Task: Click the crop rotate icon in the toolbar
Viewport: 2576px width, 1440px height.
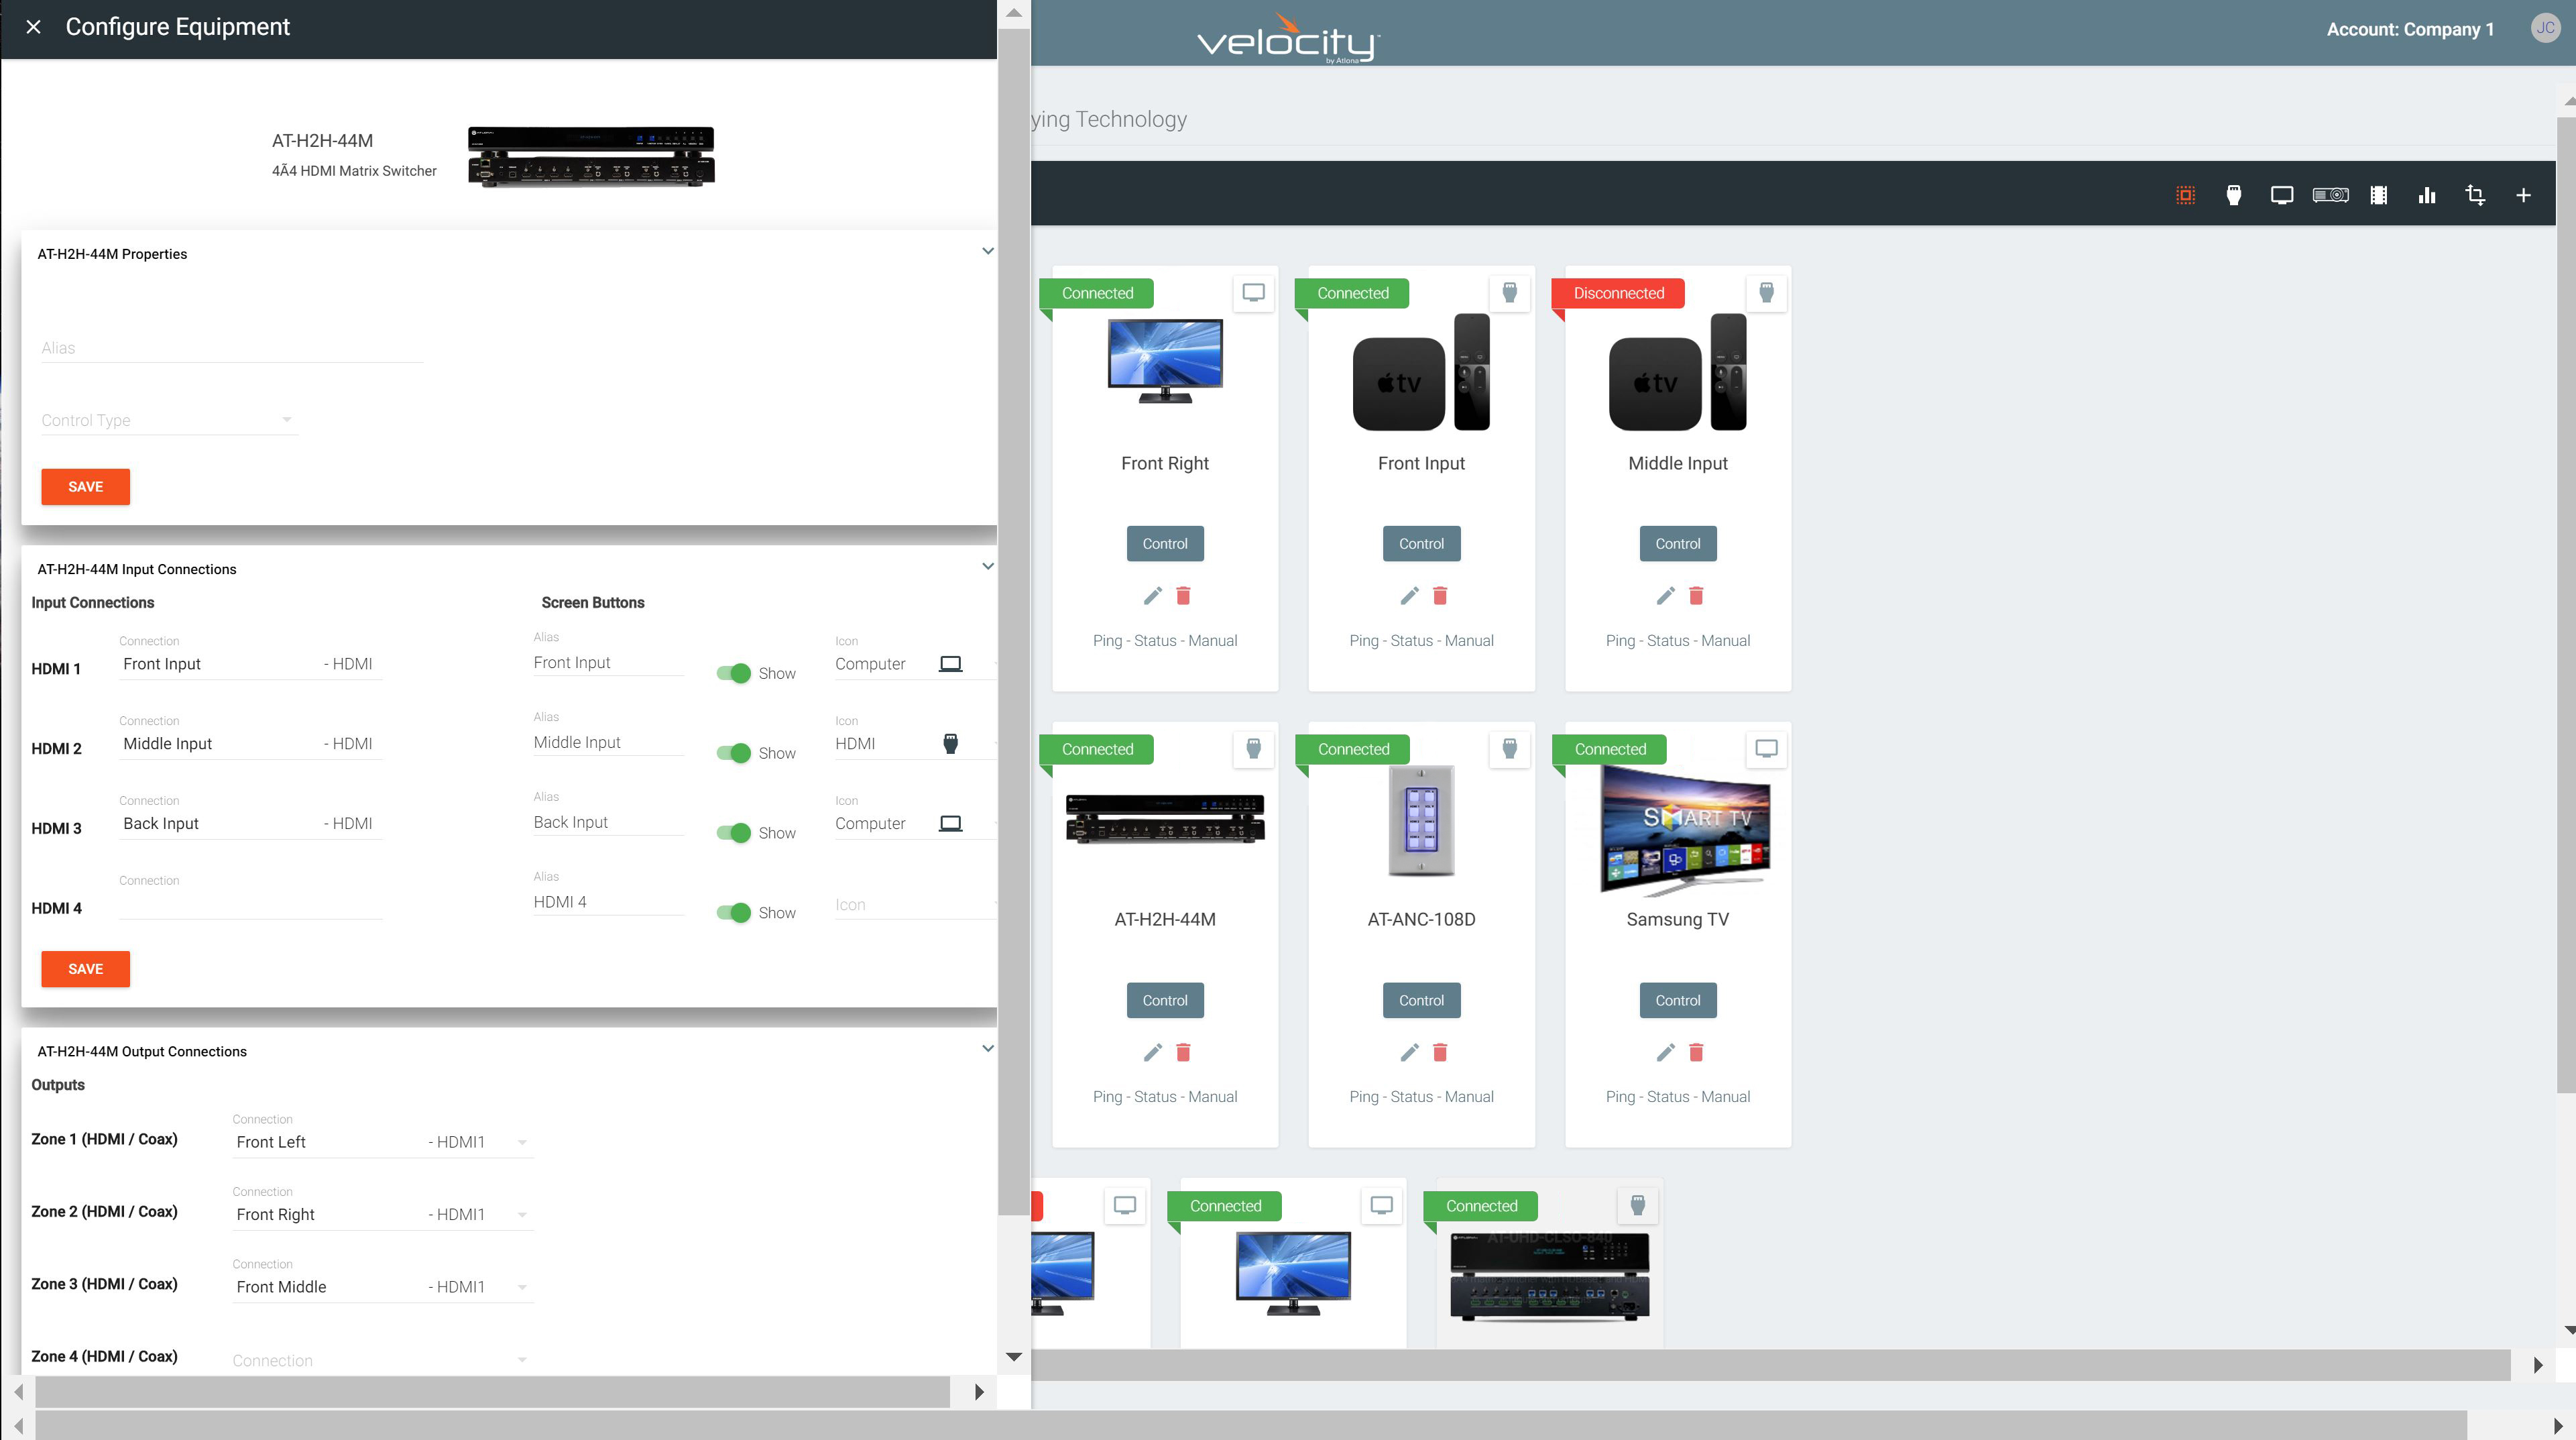Action: click(x=2475, y=195)
